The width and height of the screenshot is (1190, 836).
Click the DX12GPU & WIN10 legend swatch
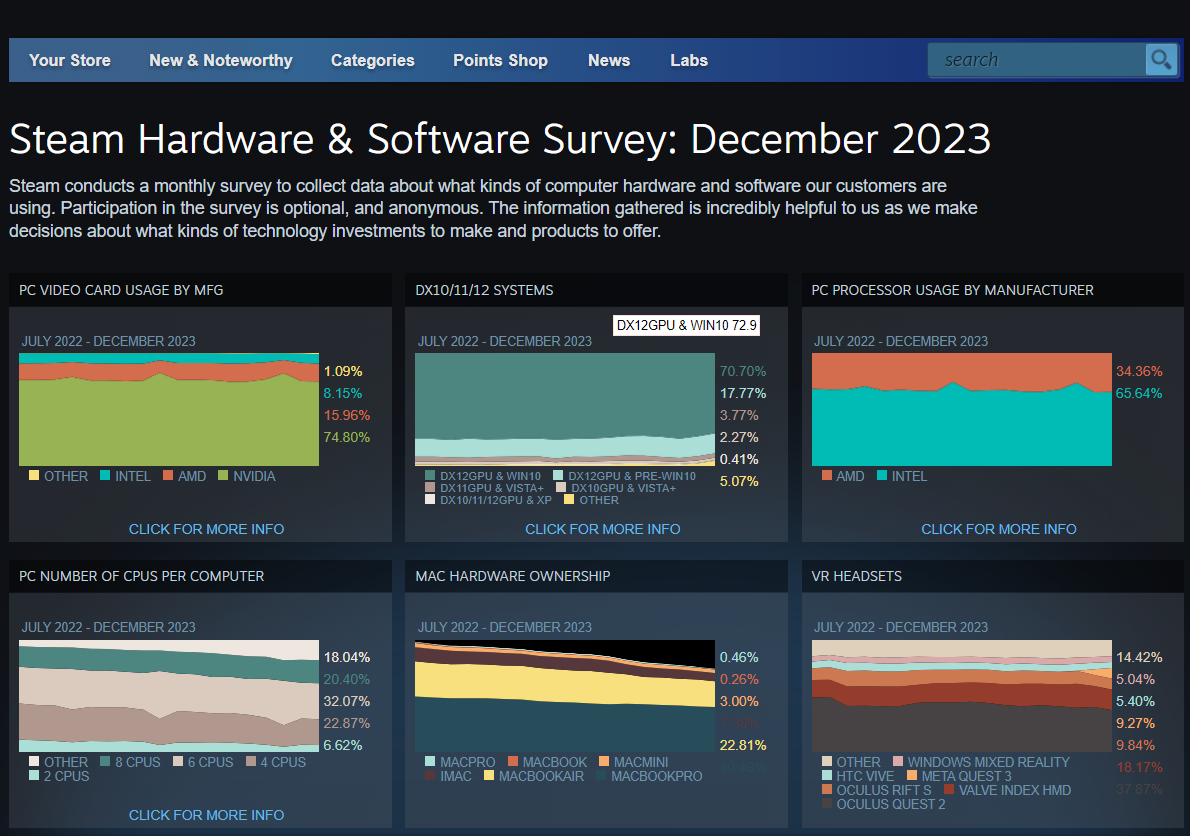click(x=430, y=476)
